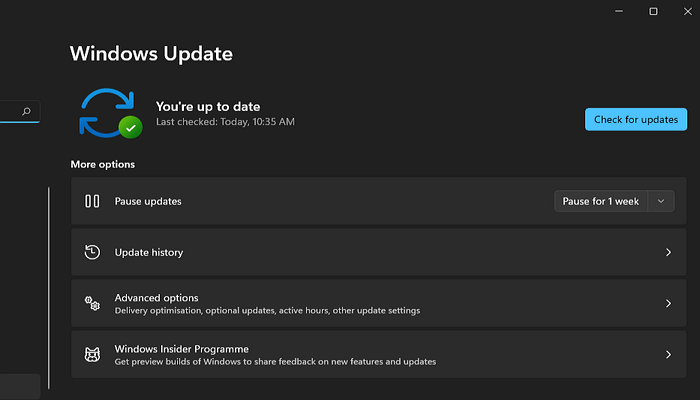This screenshot has height=400, width=700.
Task: Click inside the settings search field
Action: pyautogui.click(x=8, y=112)
